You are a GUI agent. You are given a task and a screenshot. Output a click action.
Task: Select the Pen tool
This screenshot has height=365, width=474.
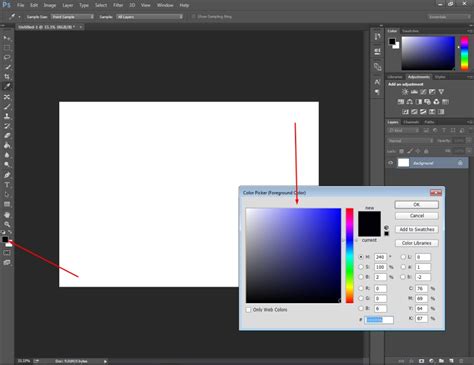click(x=7, y=175)
